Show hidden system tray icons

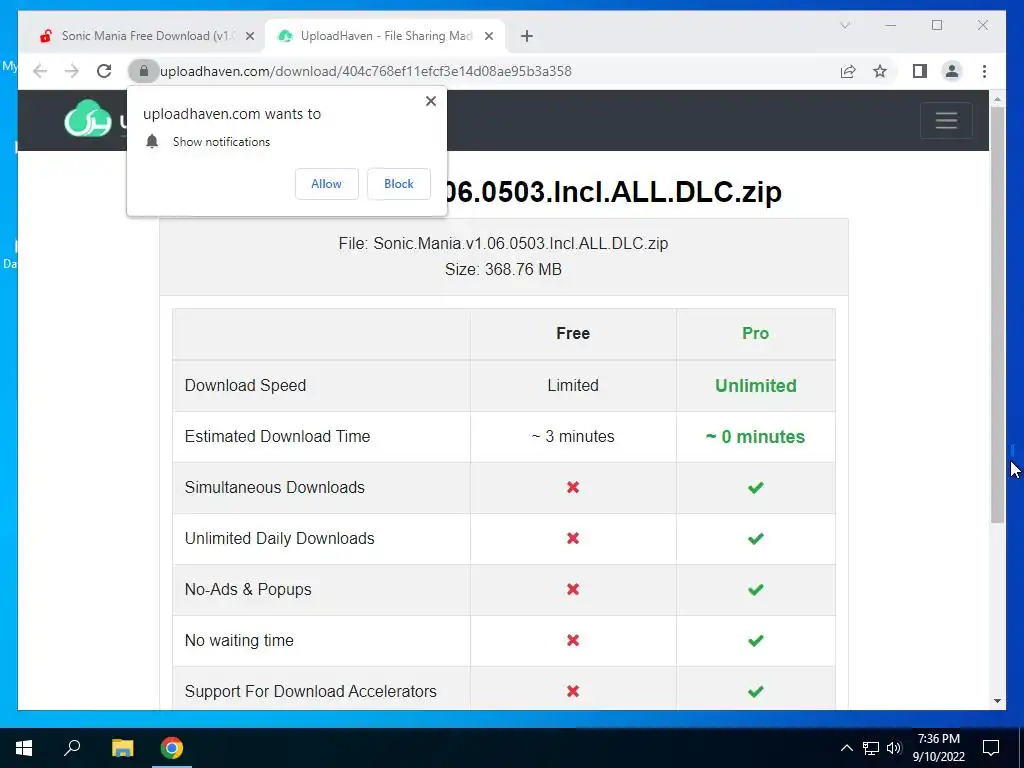[846, 748]
